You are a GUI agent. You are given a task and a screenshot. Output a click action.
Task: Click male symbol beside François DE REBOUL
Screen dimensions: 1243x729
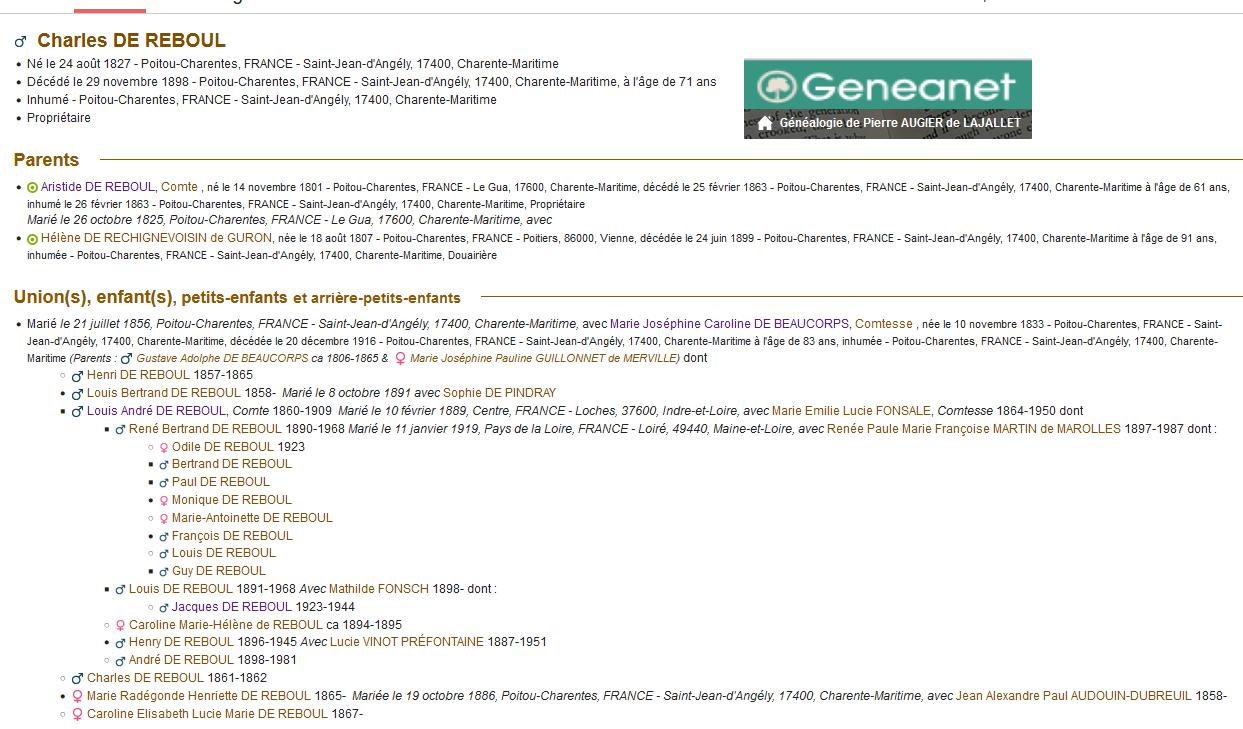(164, 537)
